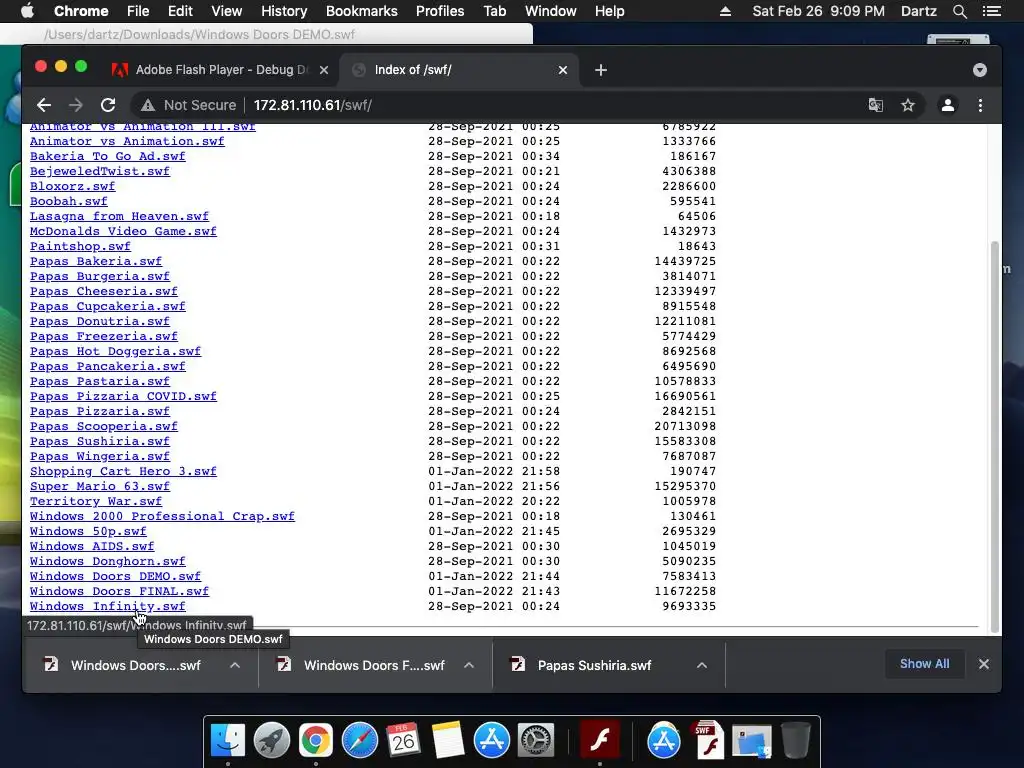Open the Chrome profile avatar icon
Image resolution: width=1024 pixels, height=768 pixels.
click(x=948, y=105)
